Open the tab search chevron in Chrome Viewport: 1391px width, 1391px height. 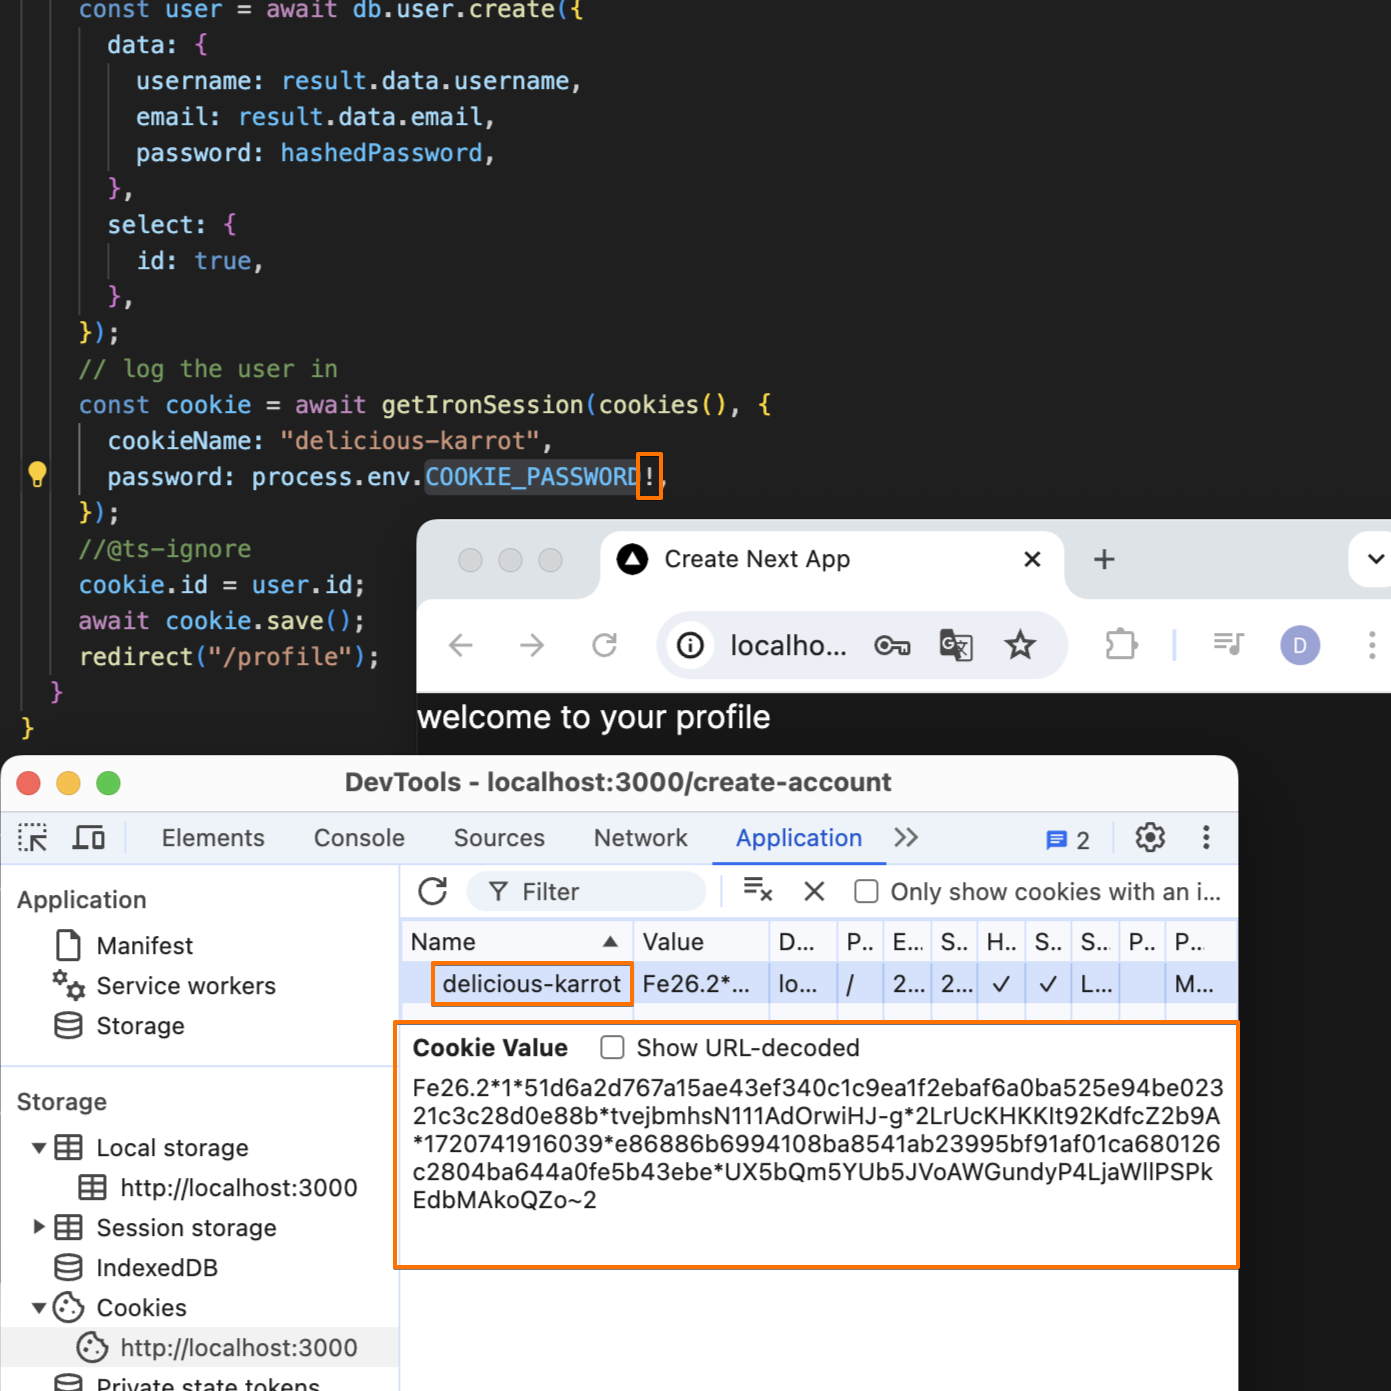point(1376,559)
